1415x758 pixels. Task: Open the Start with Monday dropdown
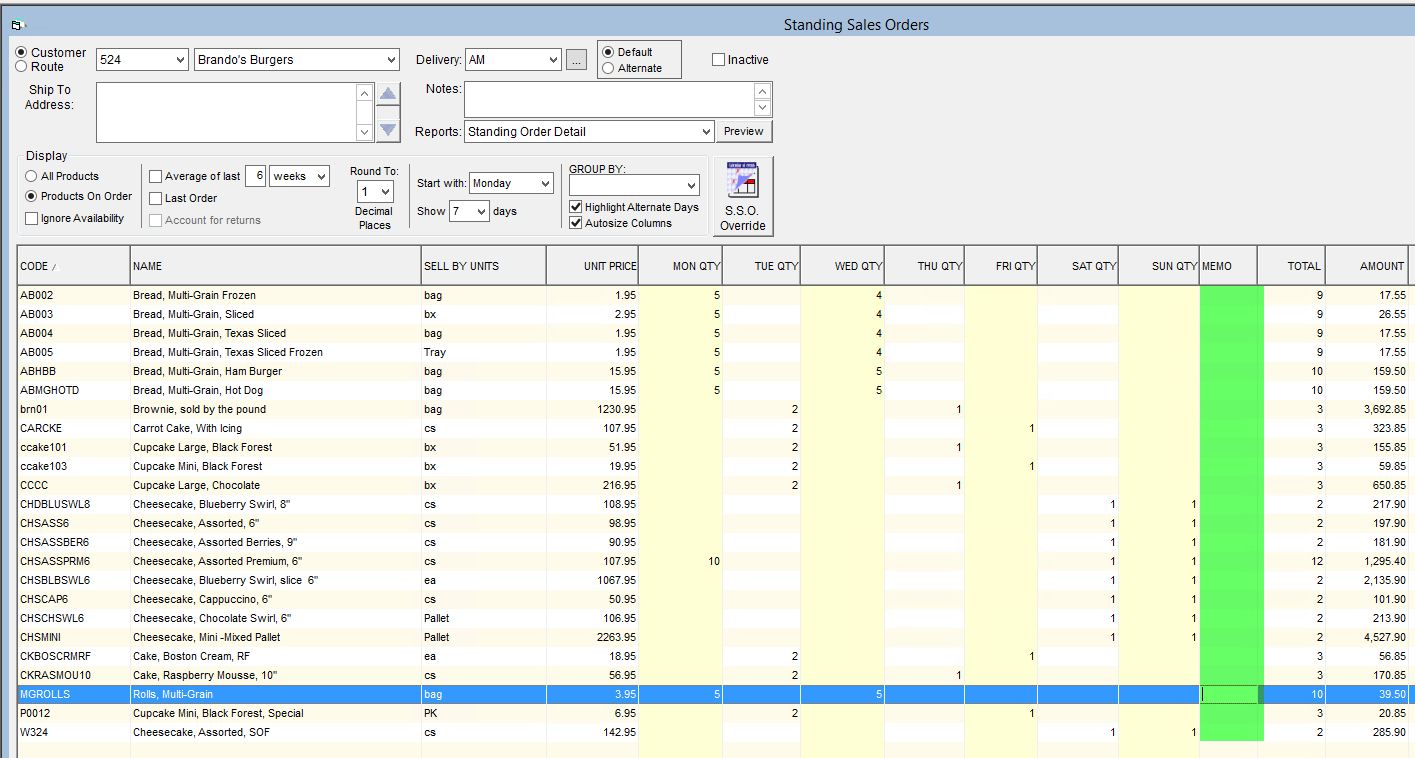click(x=544, y=183)
